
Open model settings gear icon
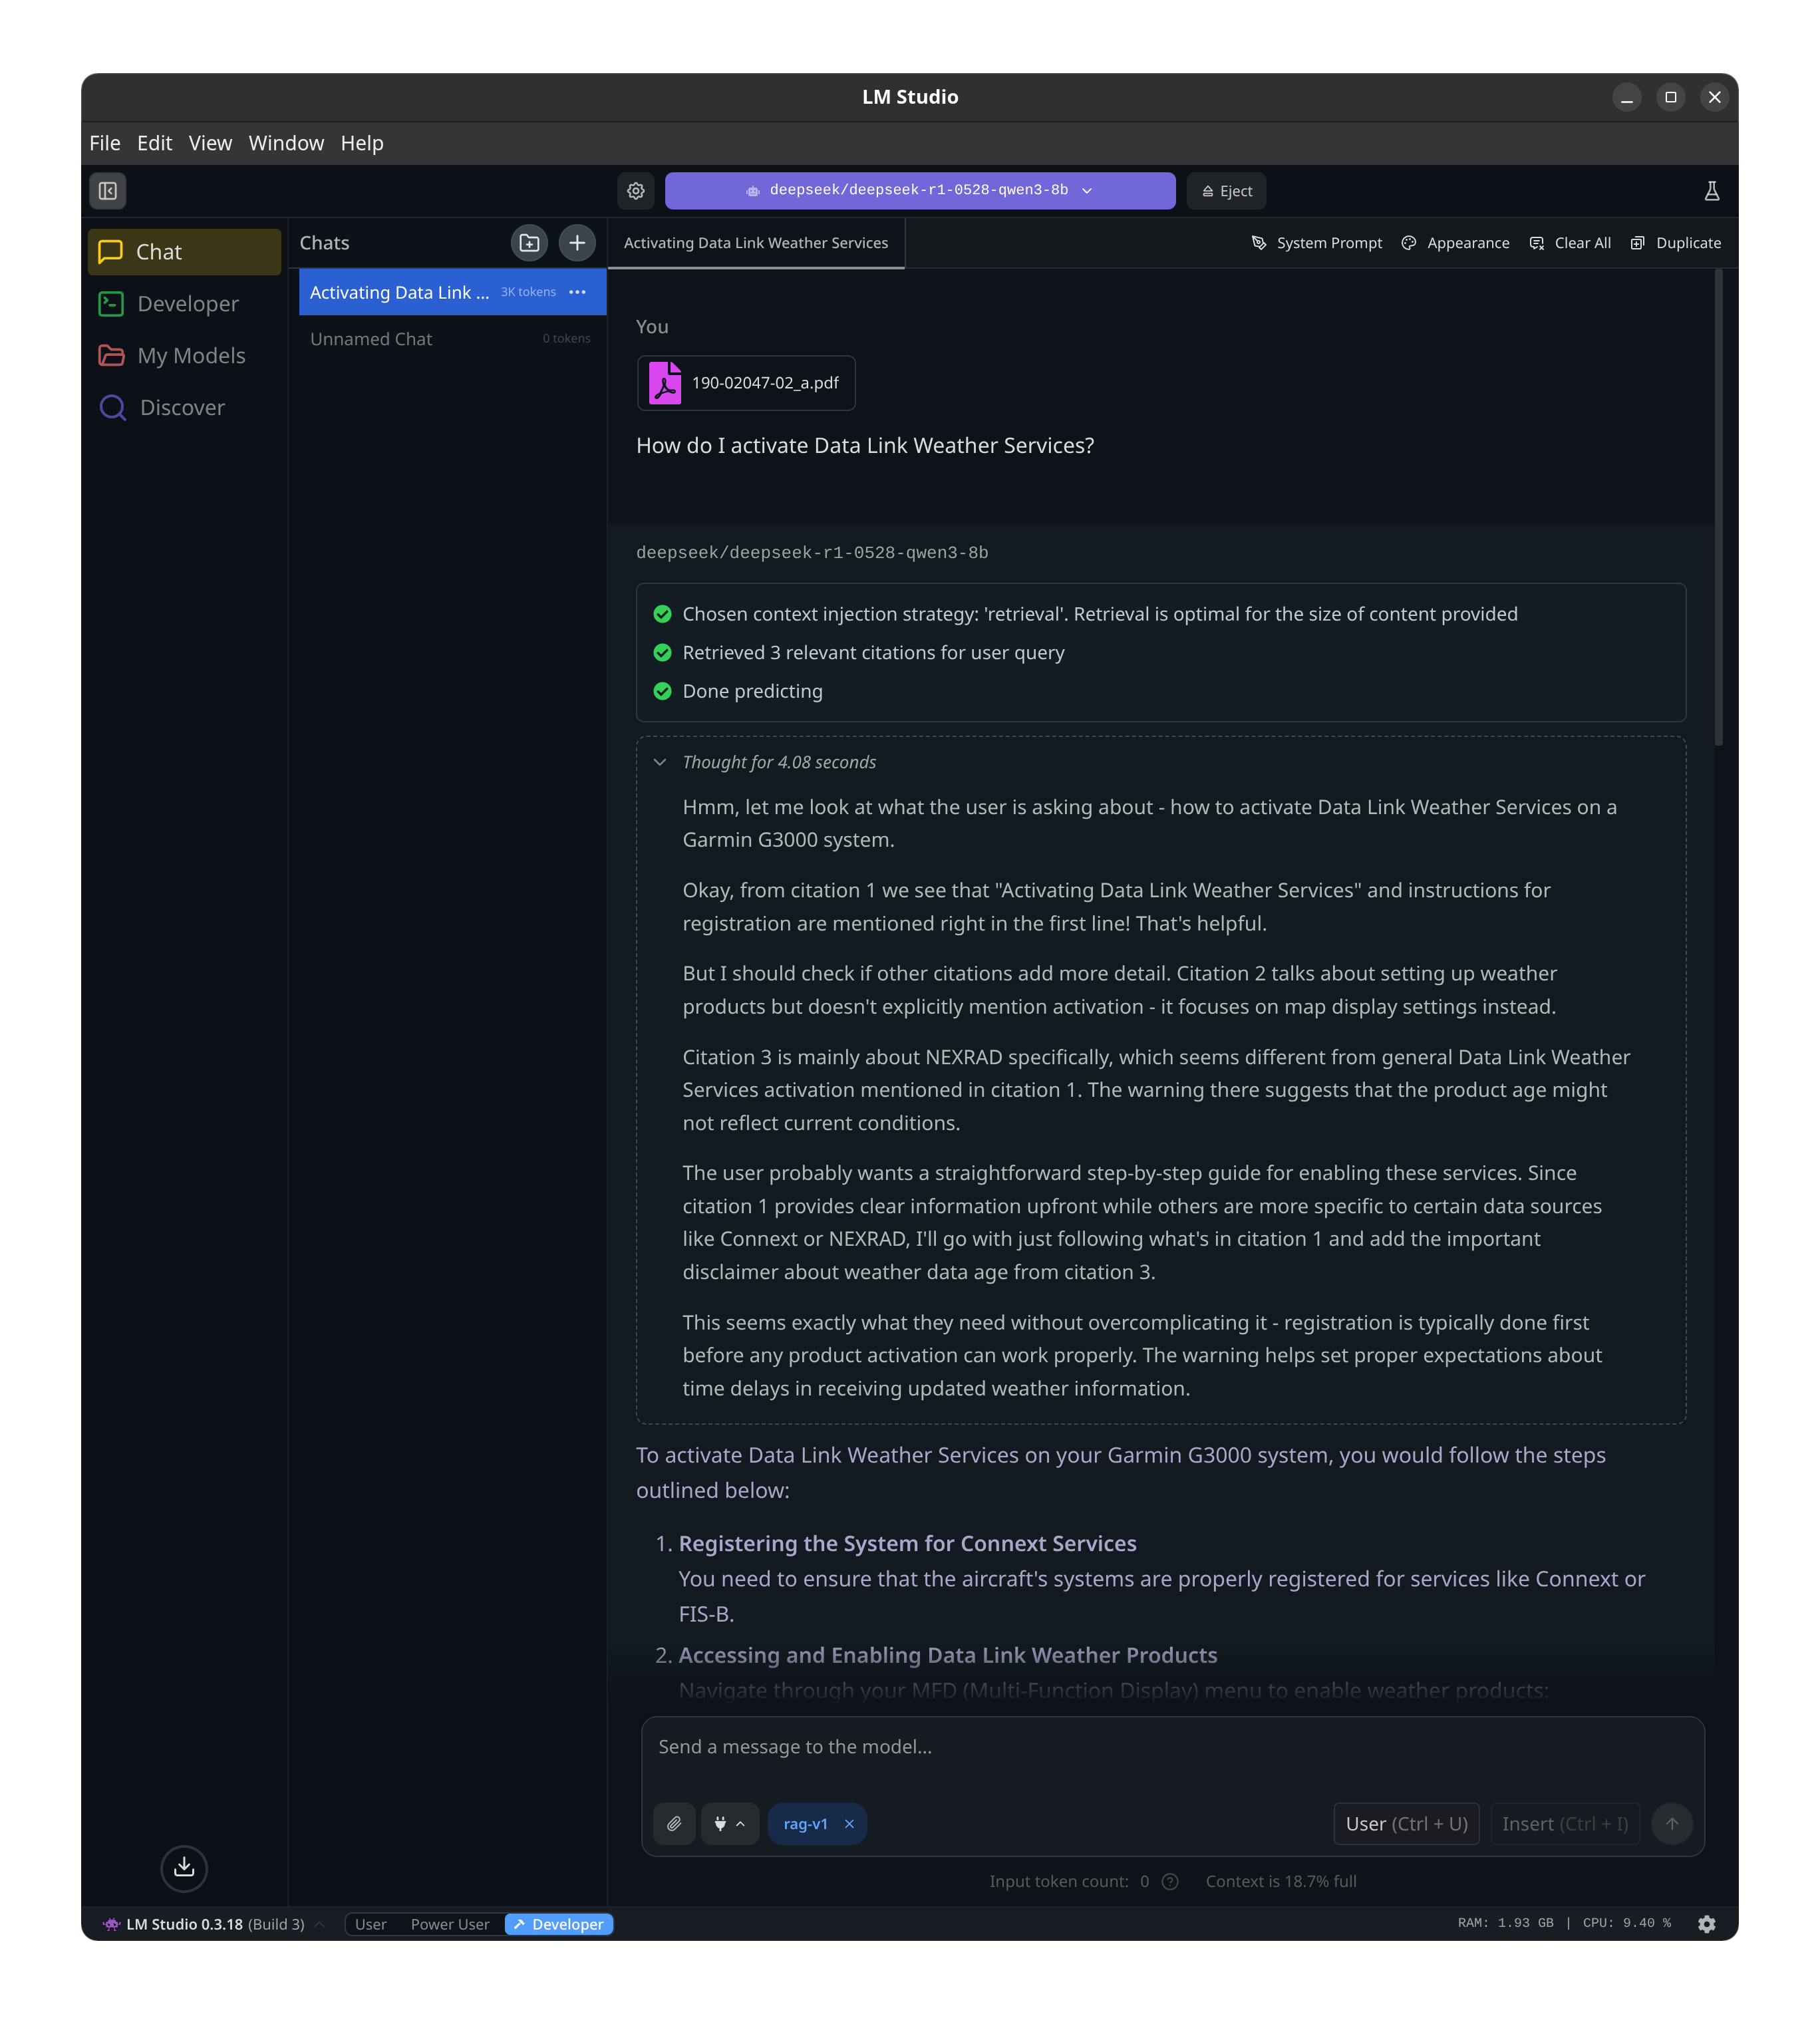tap(636, 191)
